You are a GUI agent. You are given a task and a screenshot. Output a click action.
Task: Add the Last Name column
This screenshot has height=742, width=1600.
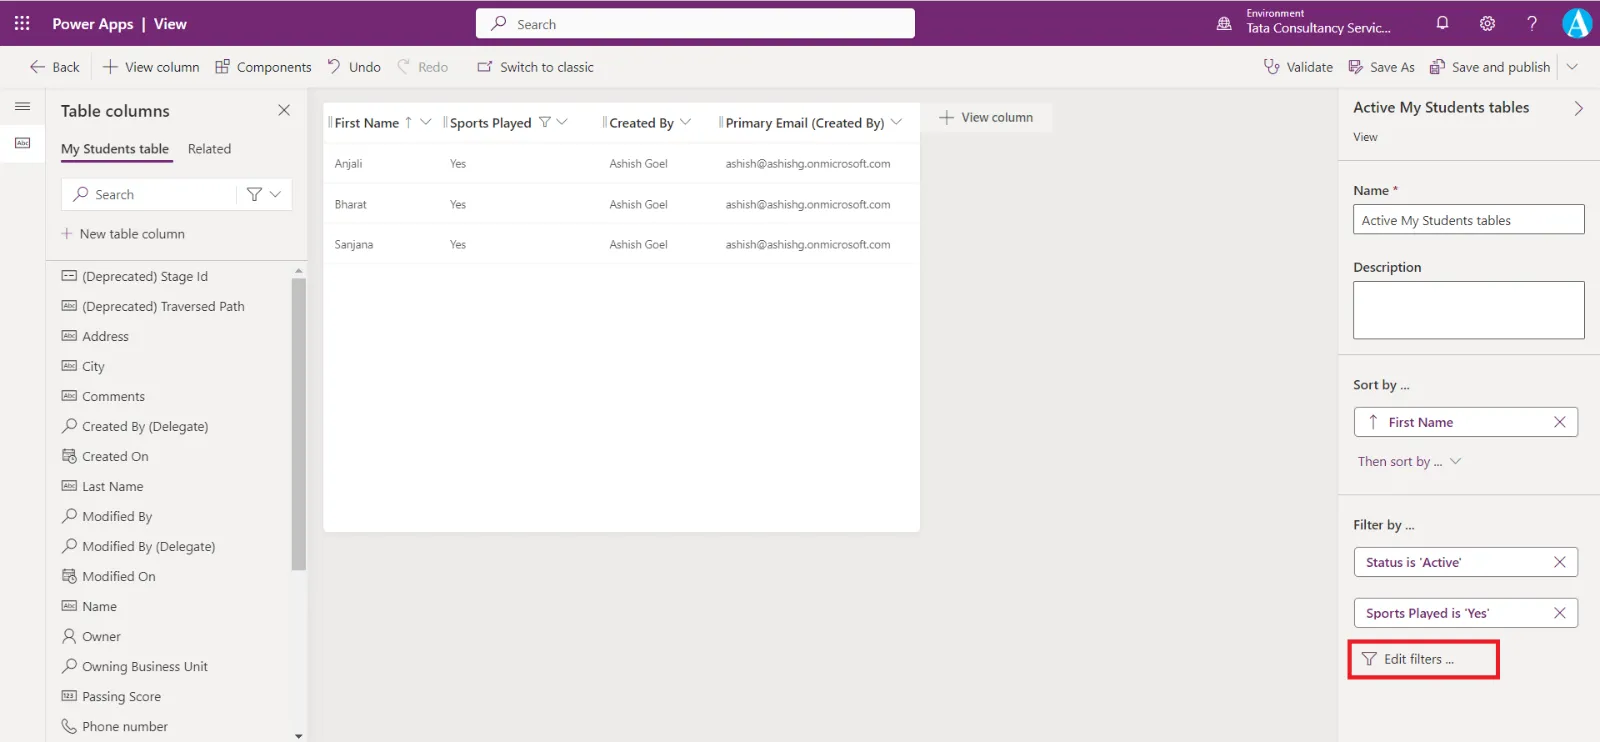102,486
